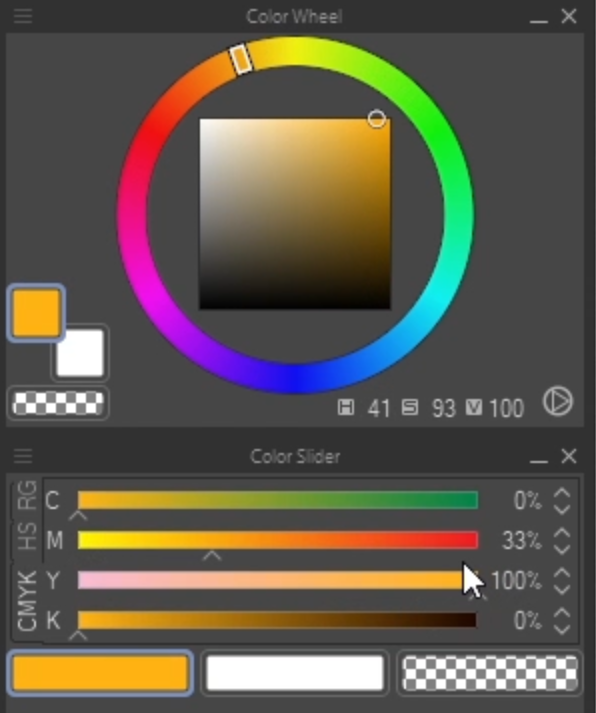Switch to the RGB slider tab
This screenshot has width=596, height=713.
point(26,496)
